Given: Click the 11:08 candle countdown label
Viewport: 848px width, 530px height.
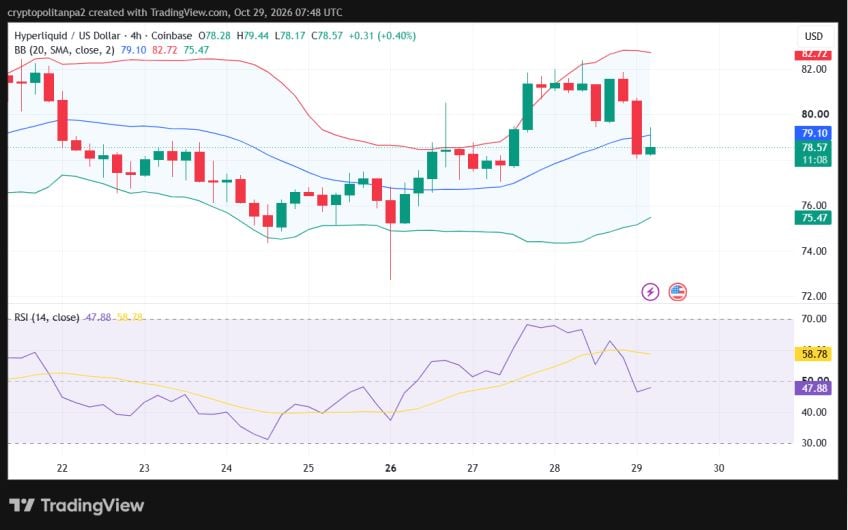Looking at the screenshot, I should point(813,160).
